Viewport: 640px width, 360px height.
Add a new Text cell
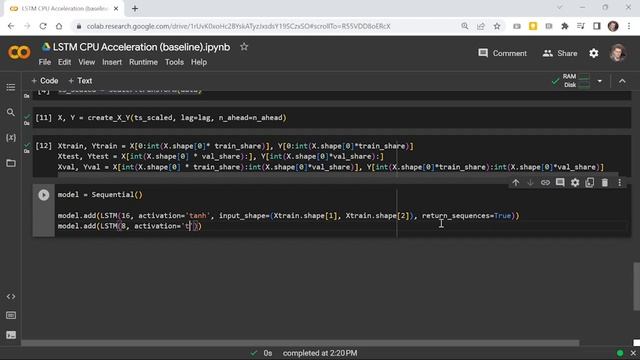coord(80,81)
